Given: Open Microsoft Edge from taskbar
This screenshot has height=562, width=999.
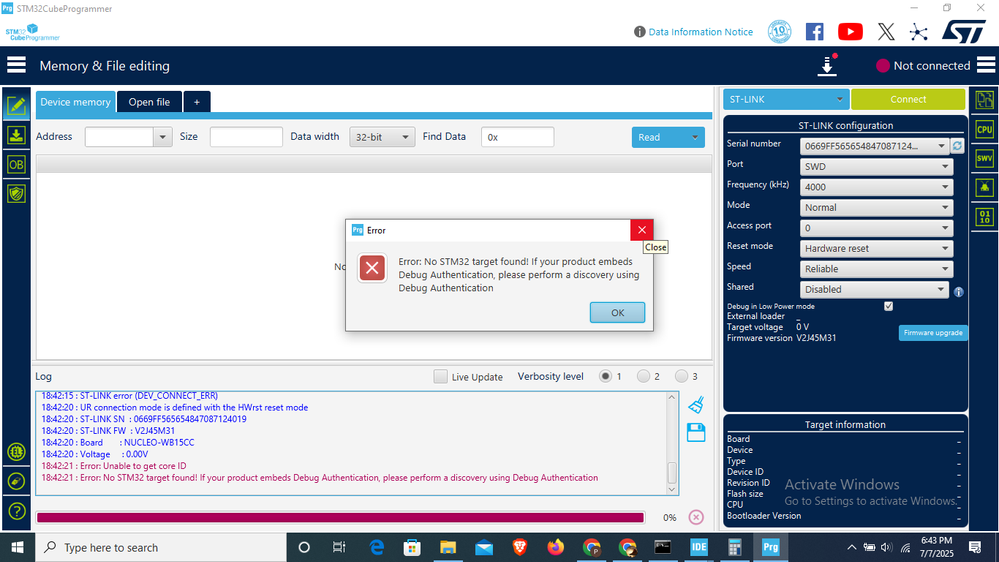Looking at the screenshot, I should pyautogui.click(x=377, y=547).
